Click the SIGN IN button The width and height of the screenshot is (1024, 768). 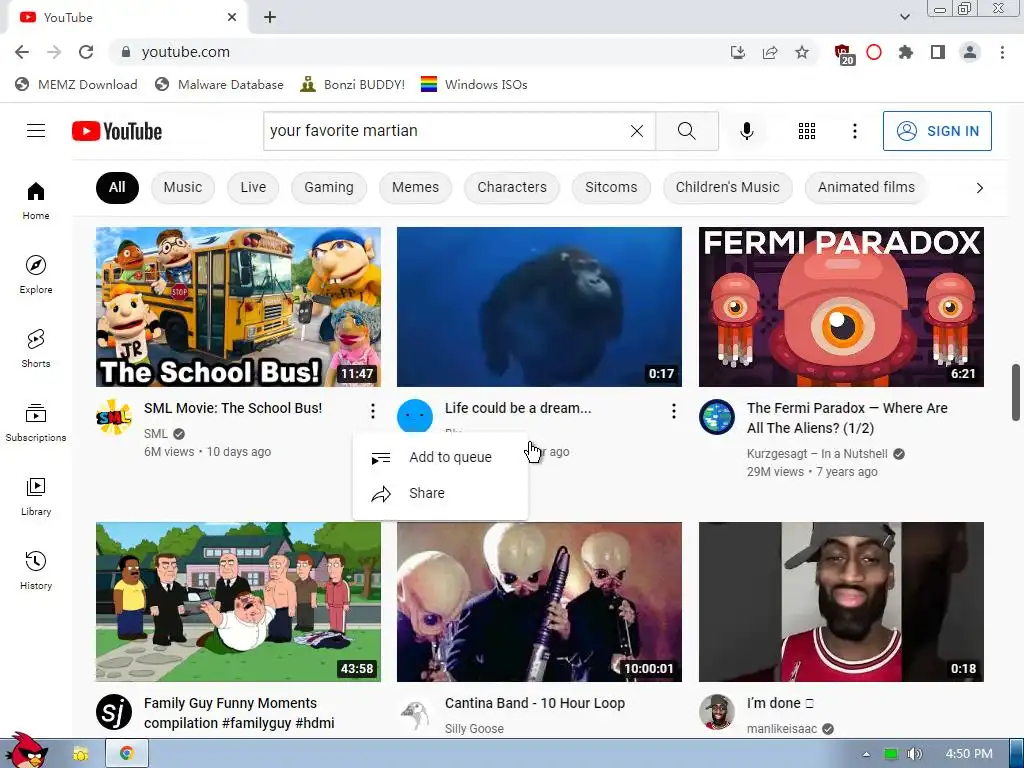[937, 131]
